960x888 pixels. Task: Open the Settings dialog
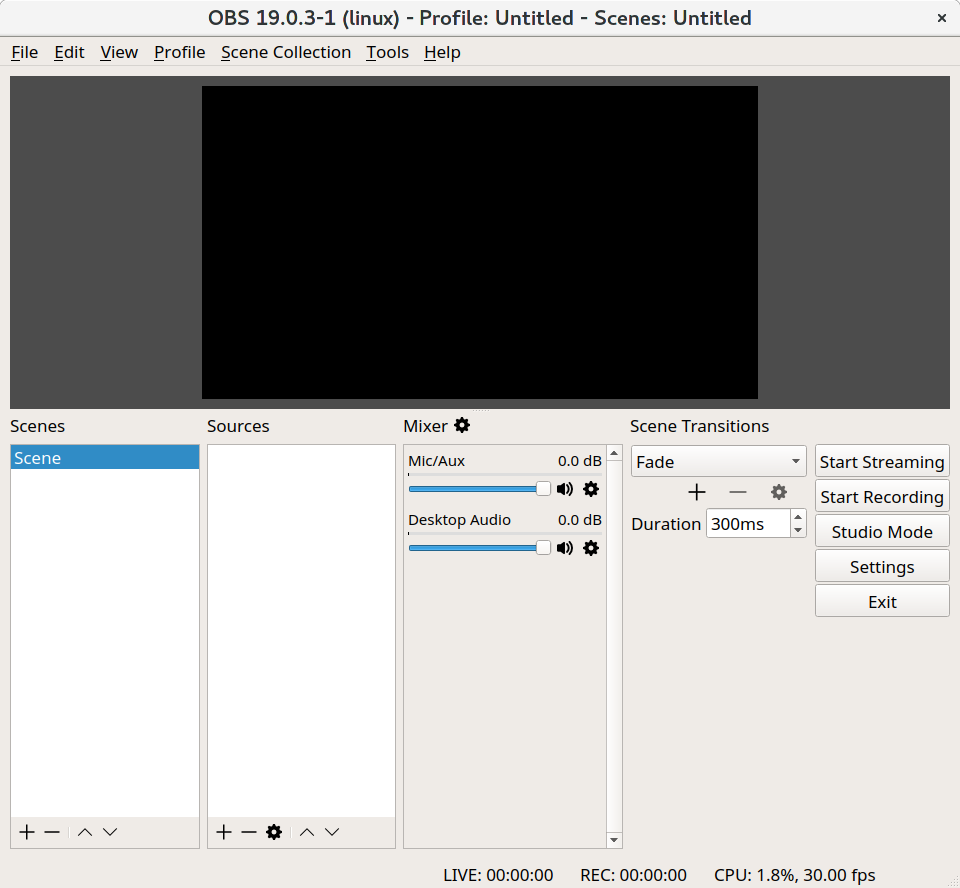pos(882,566)
